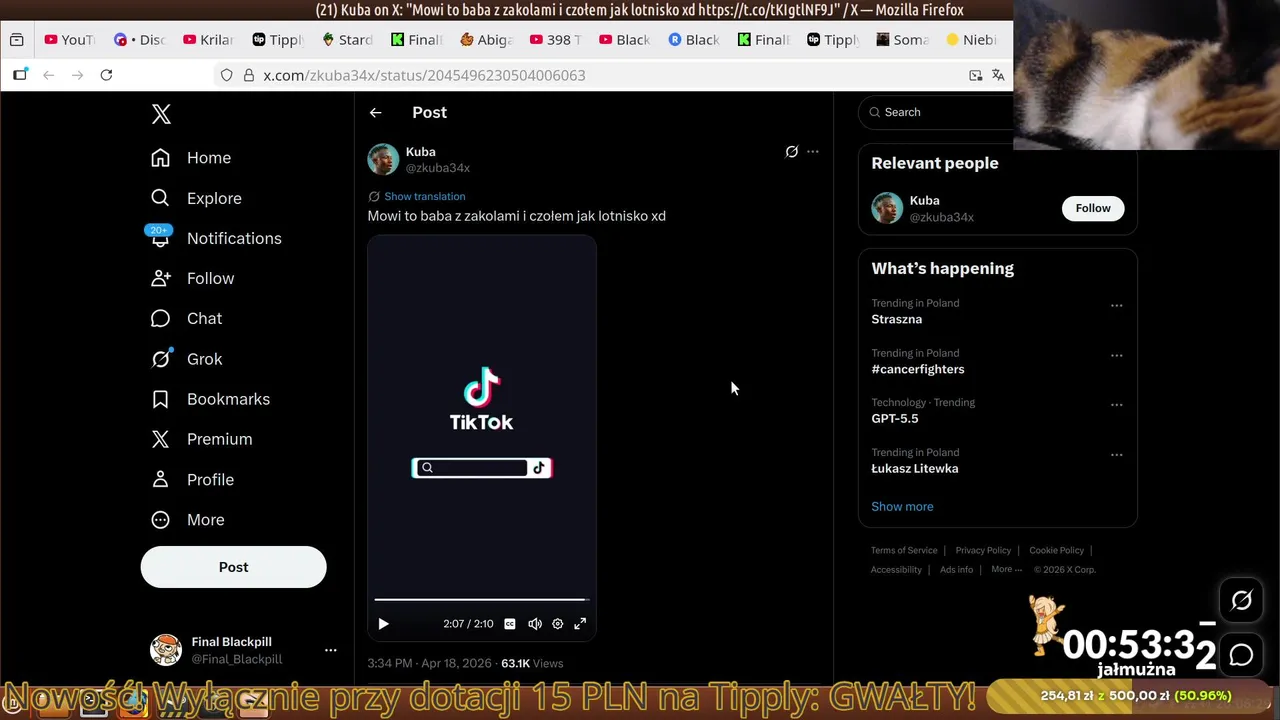Switch to the 398 T browser tab
Image resolution: width=1280 pixels, height=720 pixels.
555,40
